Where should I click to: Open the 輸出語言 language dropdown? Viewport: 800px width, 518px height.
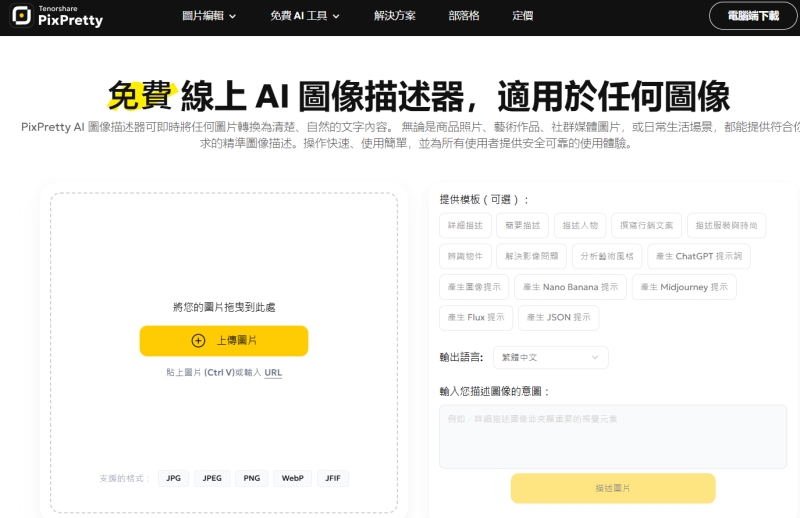point(550,357)
